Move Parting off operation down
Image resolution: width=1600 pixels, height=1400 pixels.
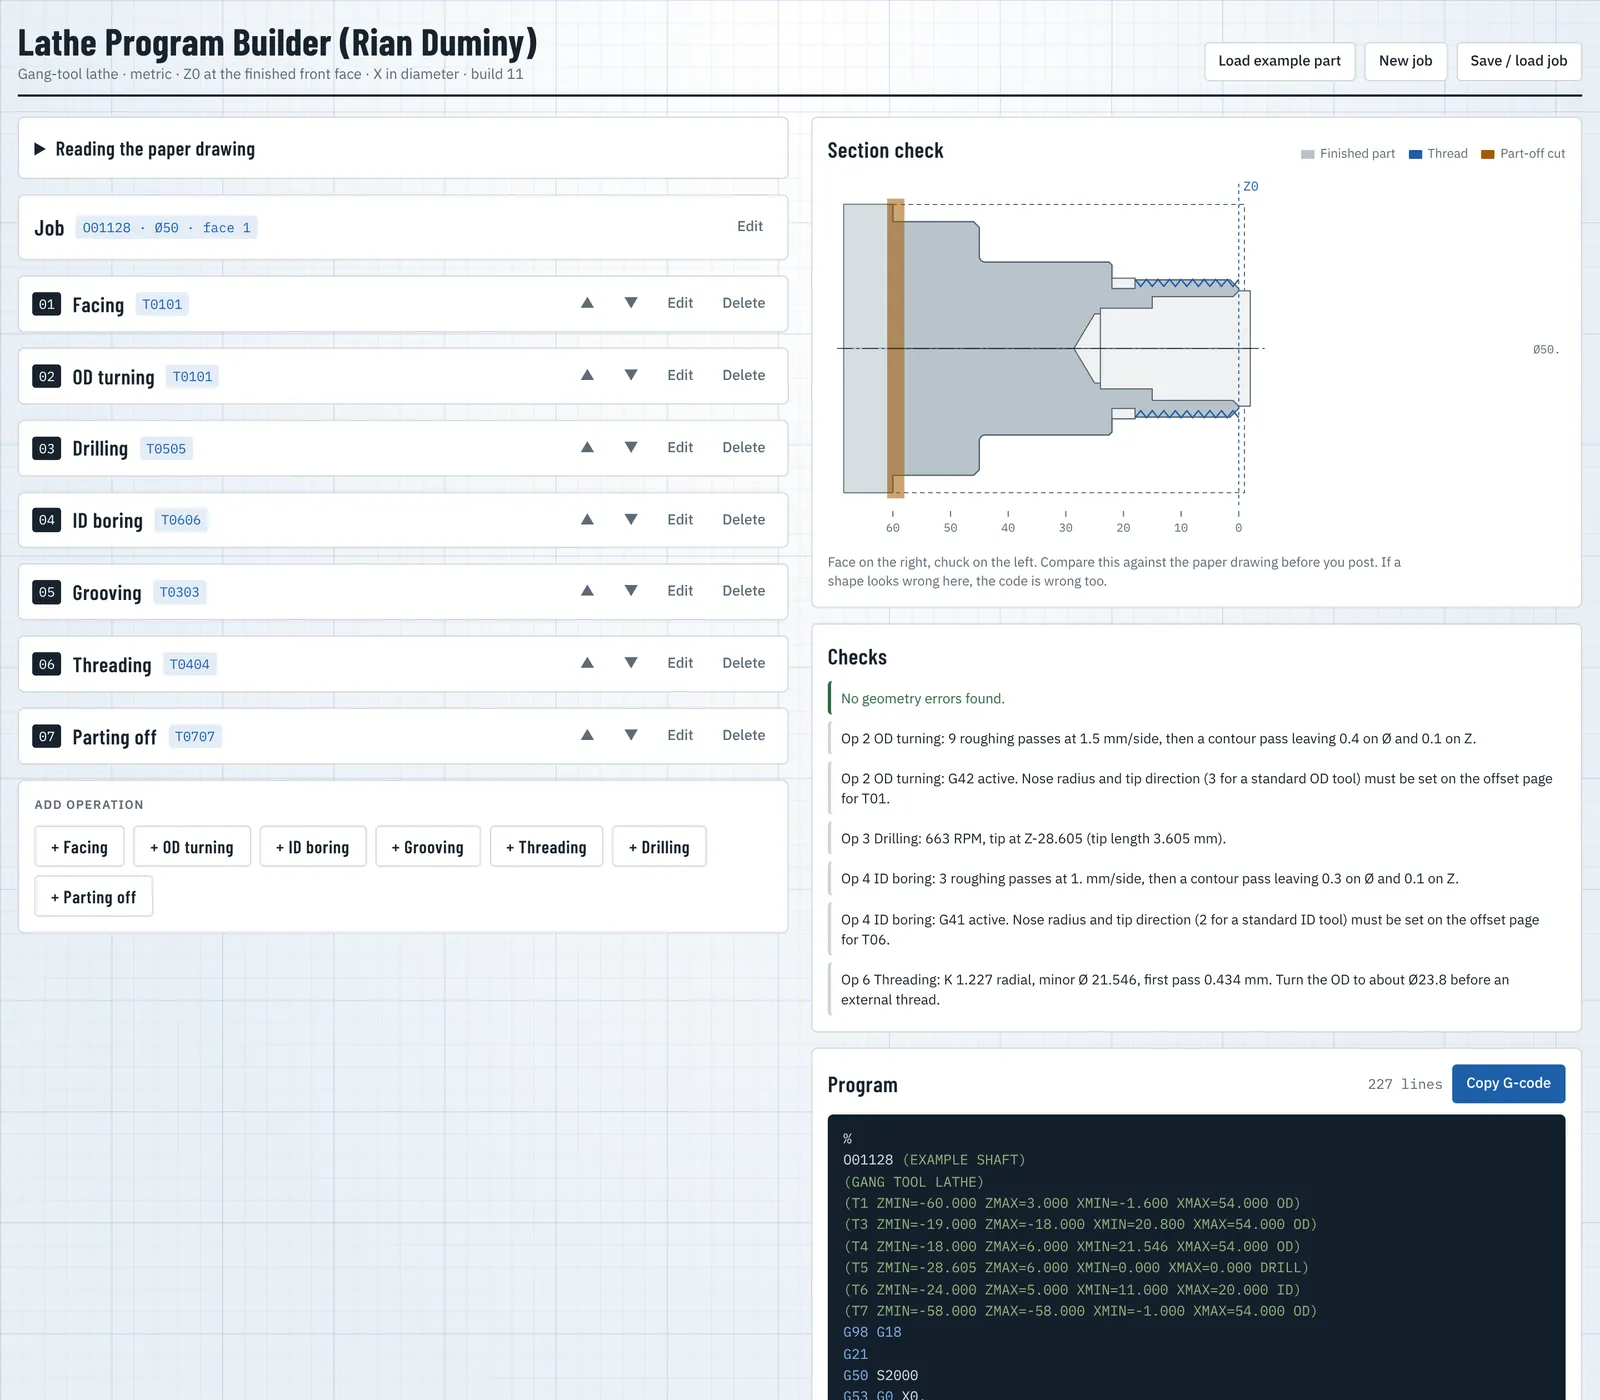click(x=631, y=735)
